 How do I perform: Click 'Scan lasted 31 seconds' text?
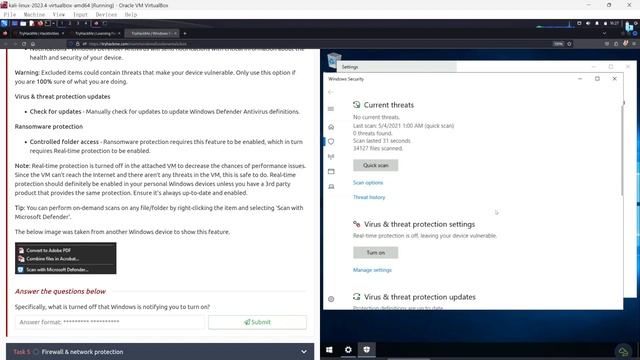382,140
